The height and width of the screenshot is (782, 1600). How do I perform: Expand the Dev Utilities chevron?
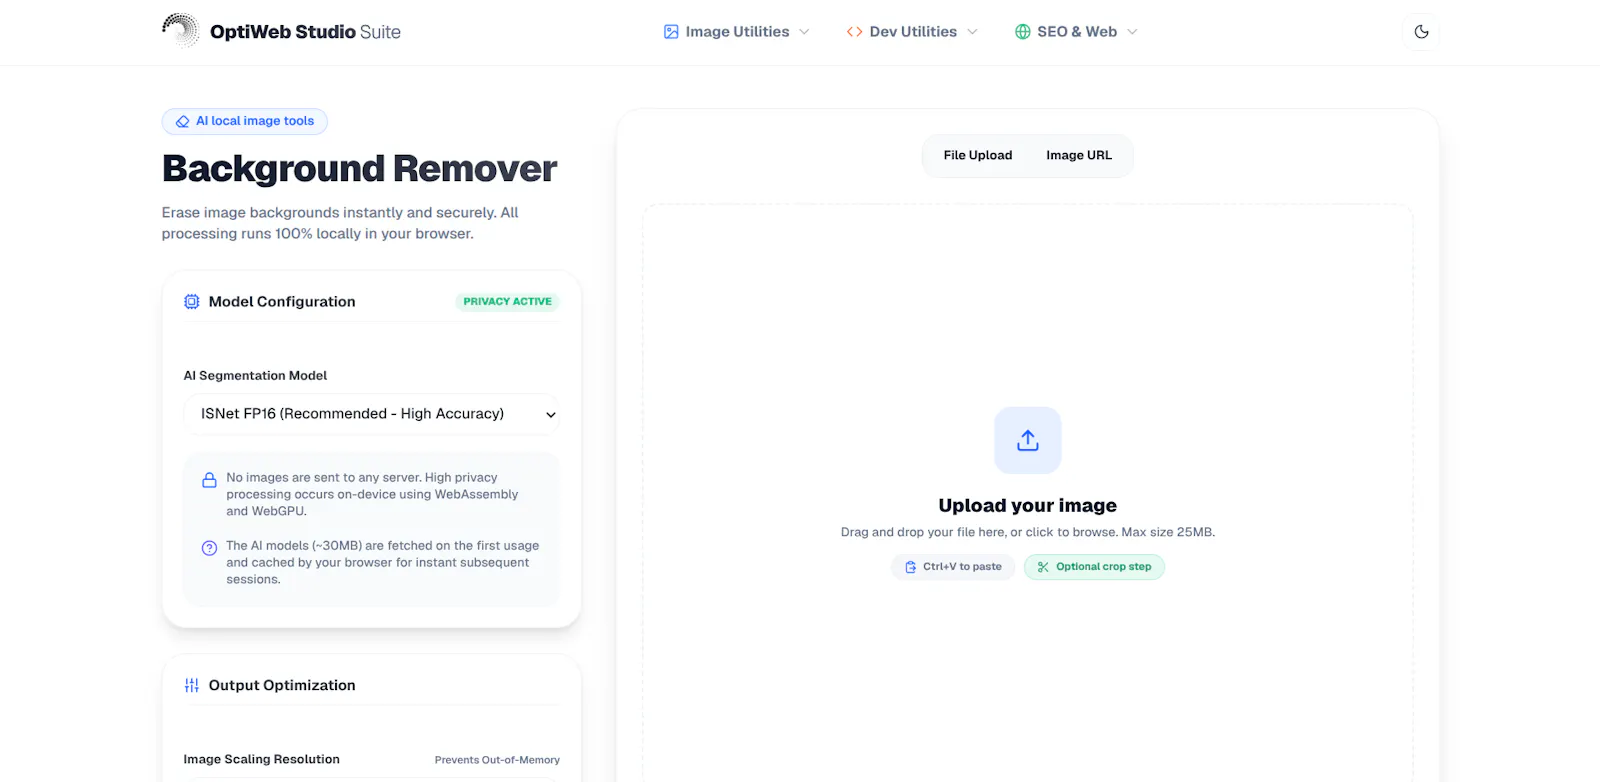click(972, 32)
